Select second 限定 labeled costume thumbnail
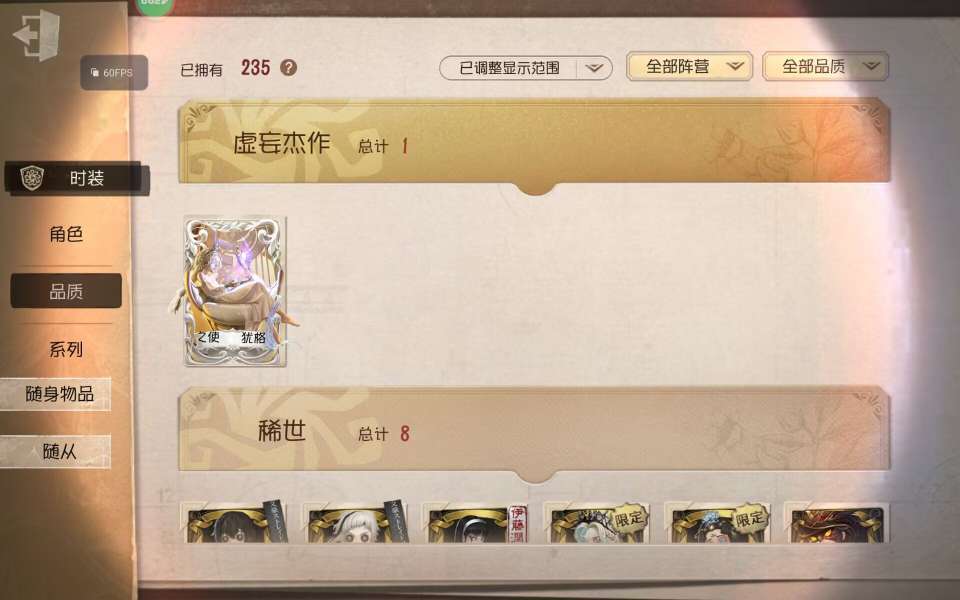The width and height of the screenshot is (960, 600). 719,524
